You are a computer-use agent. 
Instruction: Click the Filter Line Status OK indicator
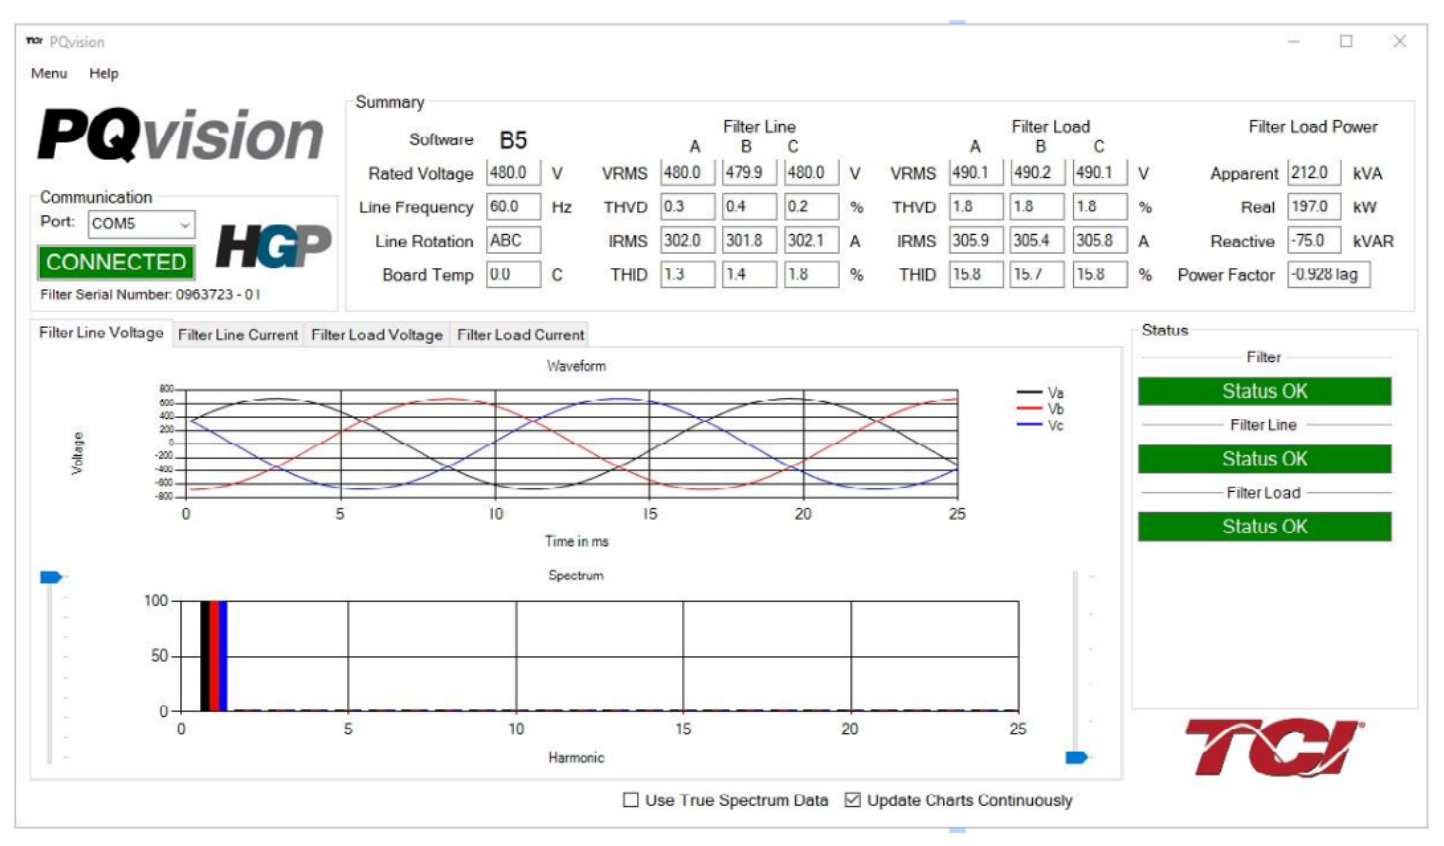click(x=1264, y=459)
